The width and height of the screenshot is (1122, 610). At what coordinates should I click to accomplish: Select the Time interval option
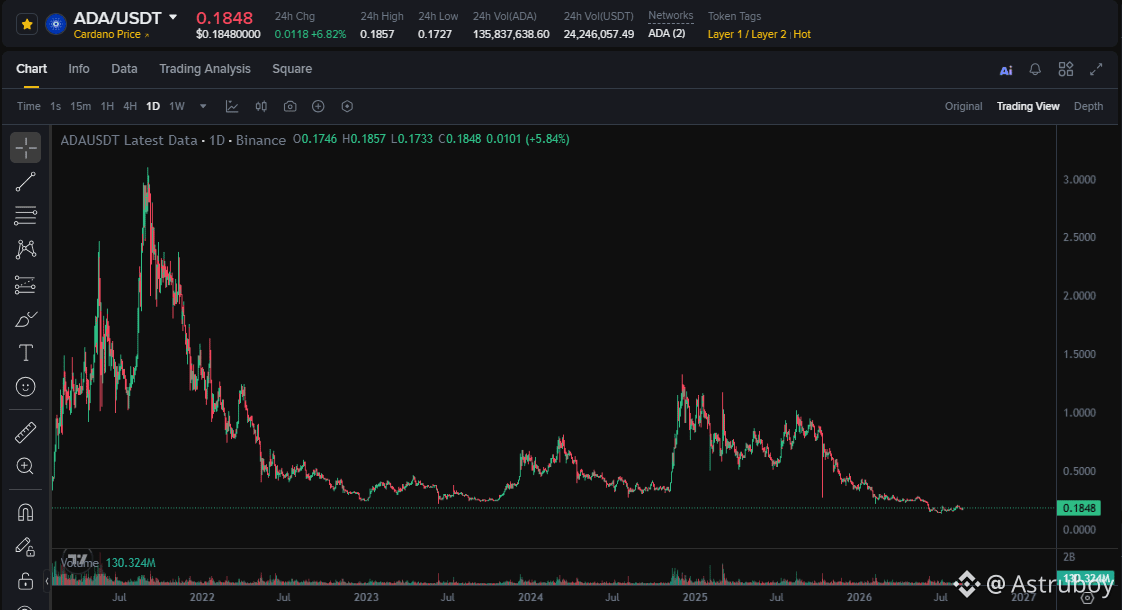click(29, 106)
